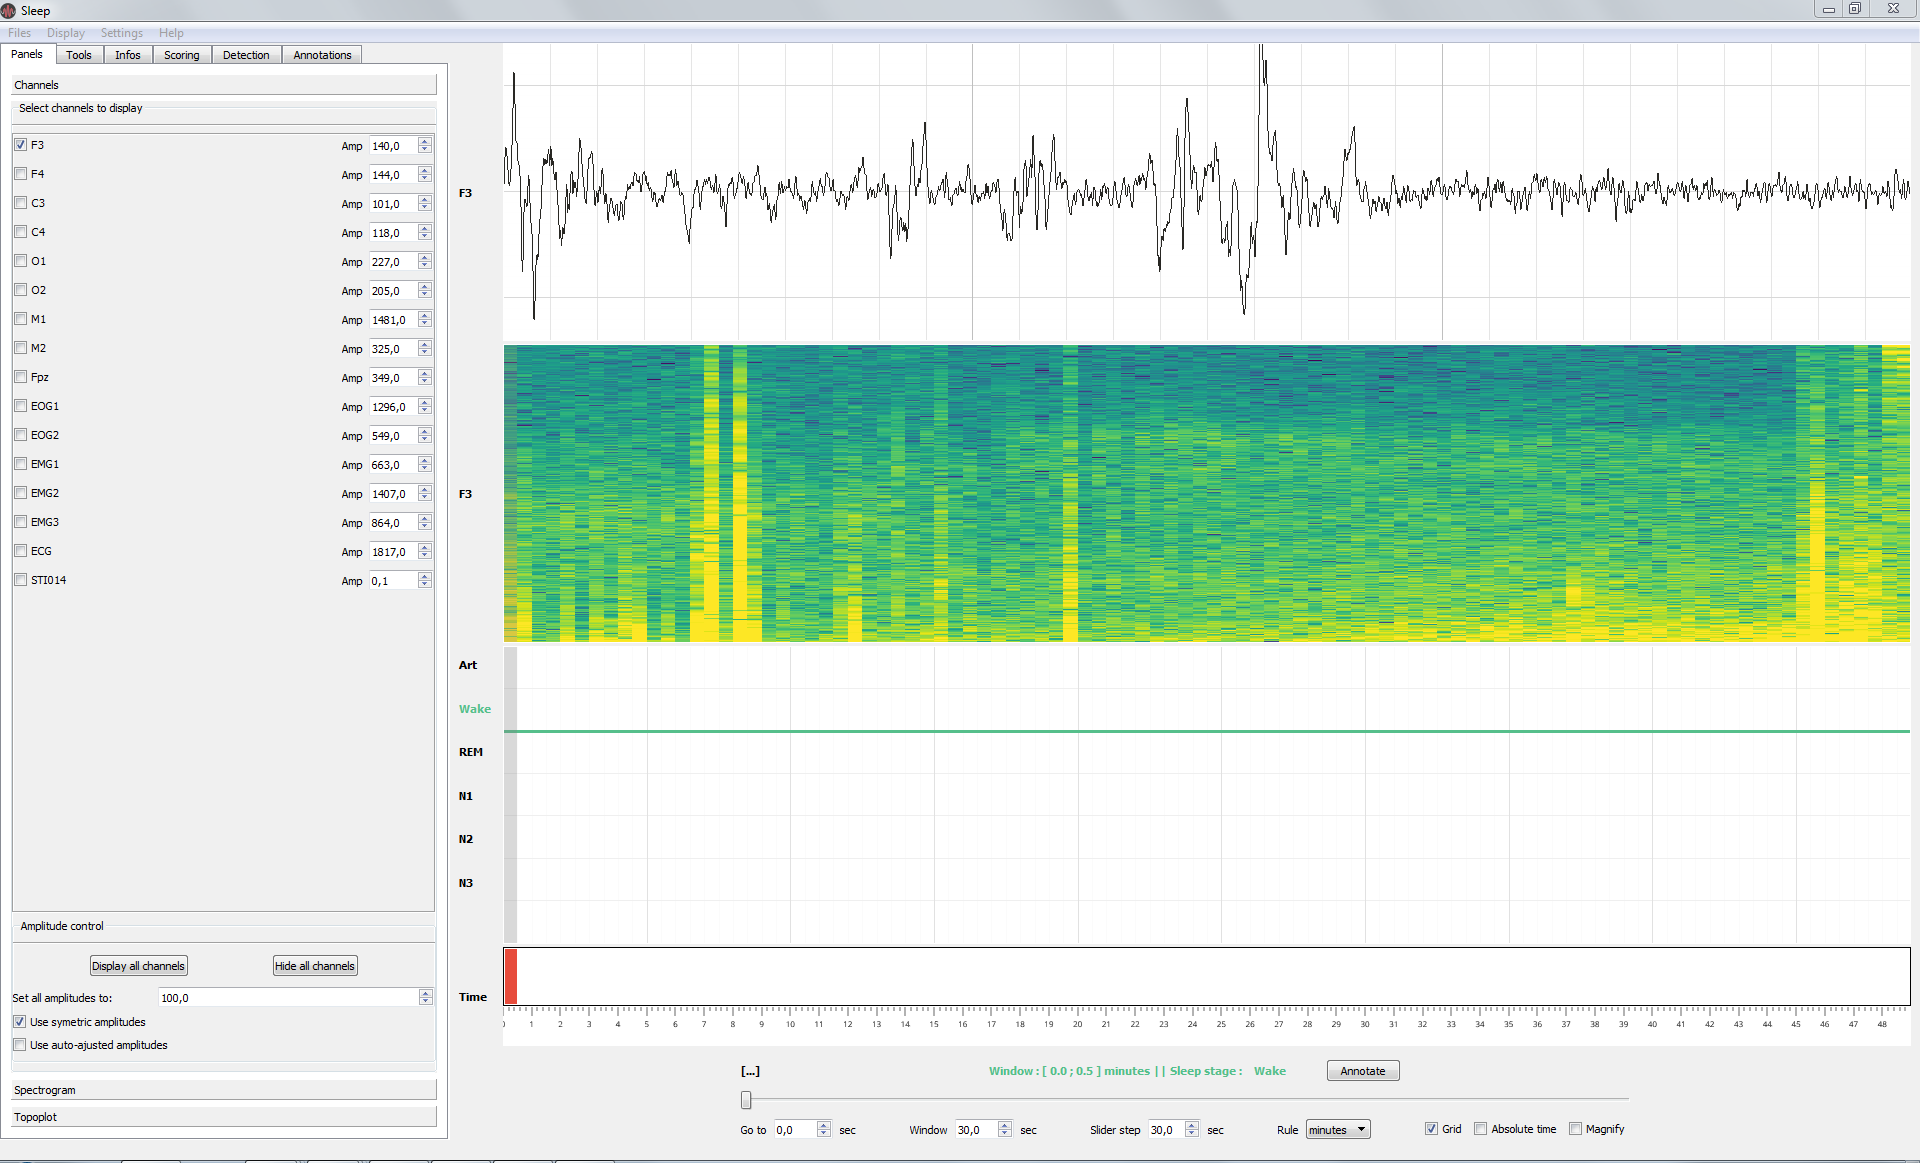Open the Settings menu

click(122, 33)
